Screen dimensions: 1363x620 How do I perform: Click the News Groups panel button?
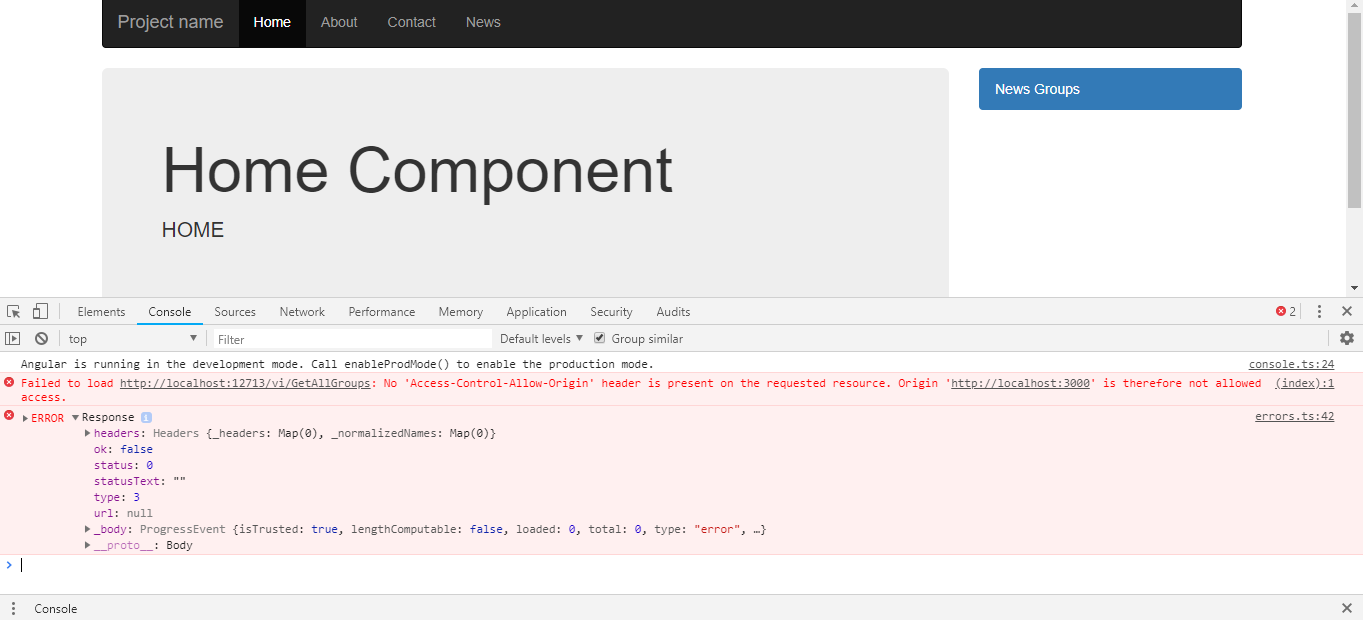point(1109,89)
